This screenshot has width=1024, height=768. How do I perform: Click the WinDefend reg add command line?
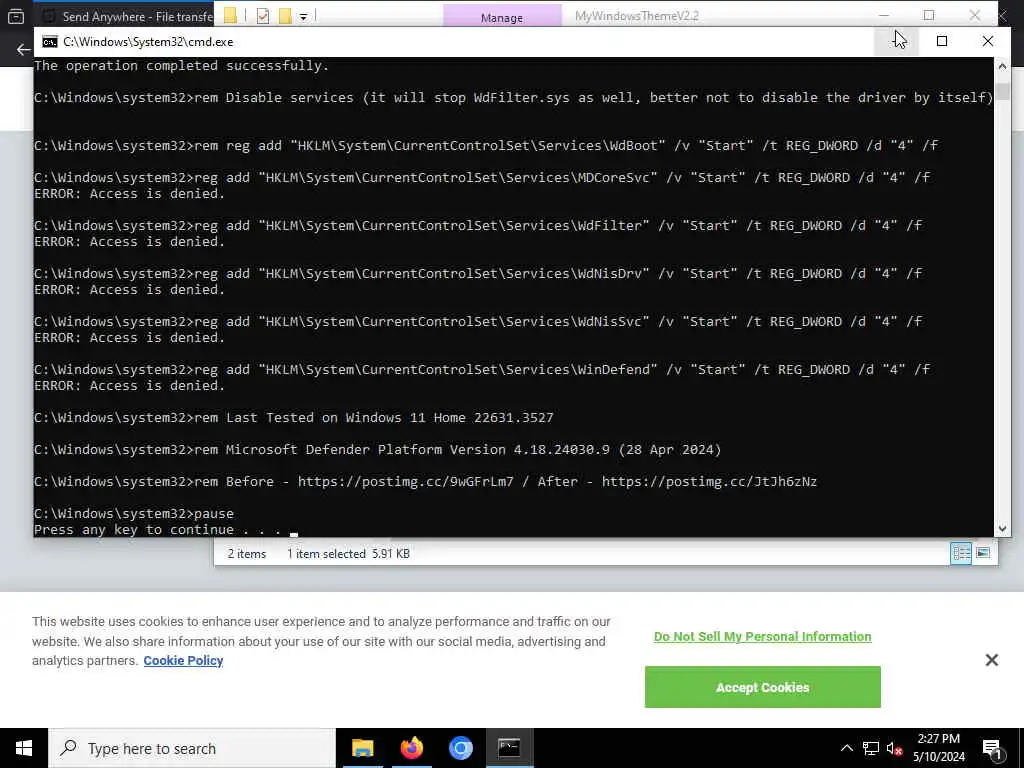(482, 370)
